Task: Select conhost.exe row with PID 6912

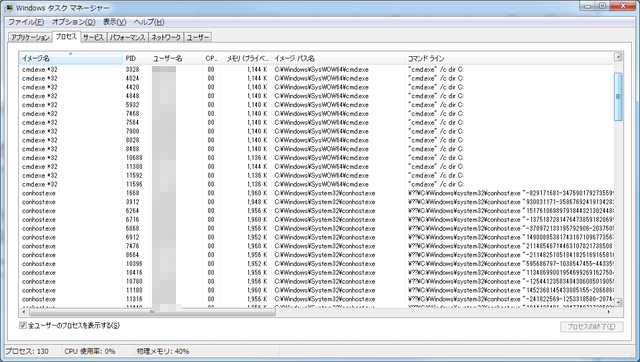Action: 316,238
